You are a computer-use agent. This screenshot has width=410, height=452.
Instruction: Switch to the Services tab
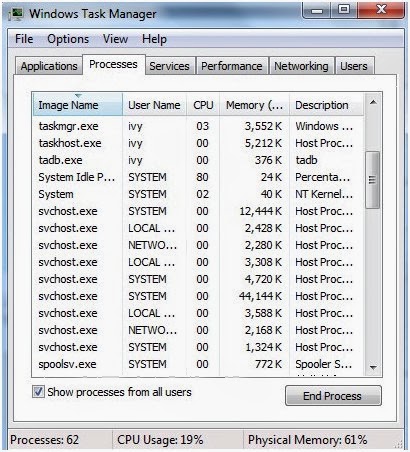[169, 66]
